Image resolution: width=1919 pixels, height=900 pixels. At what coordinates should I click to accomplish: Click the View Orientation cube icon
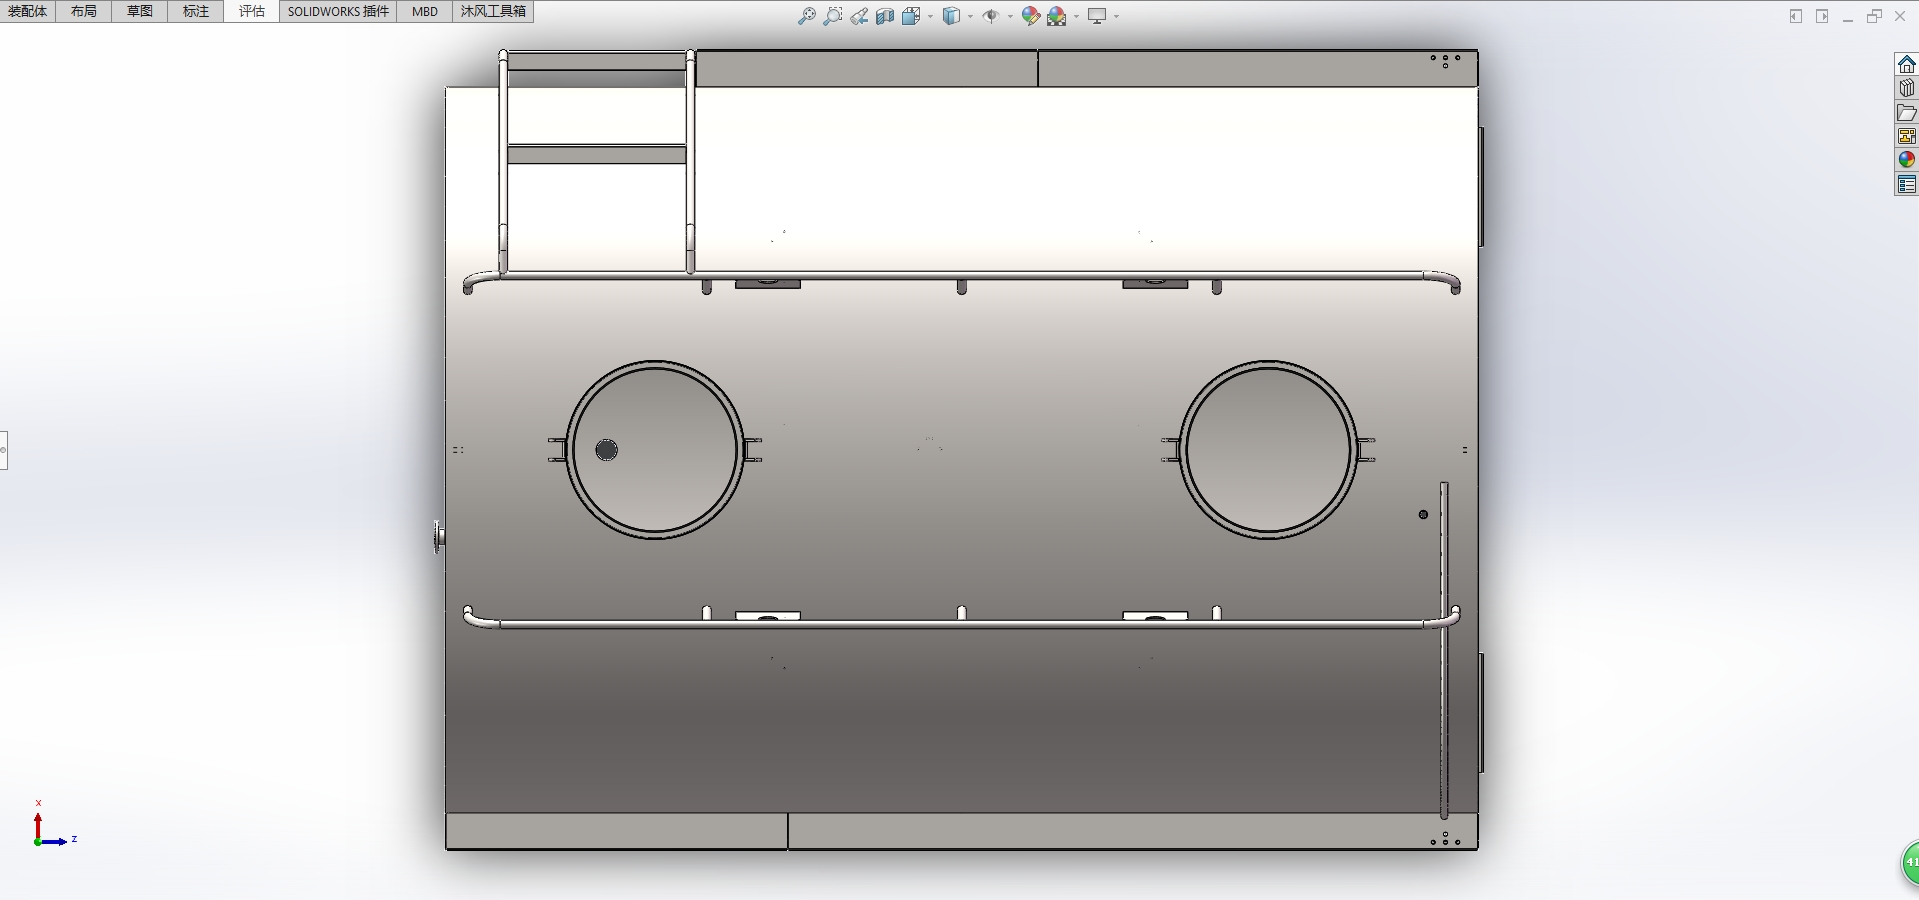[911, 16]
